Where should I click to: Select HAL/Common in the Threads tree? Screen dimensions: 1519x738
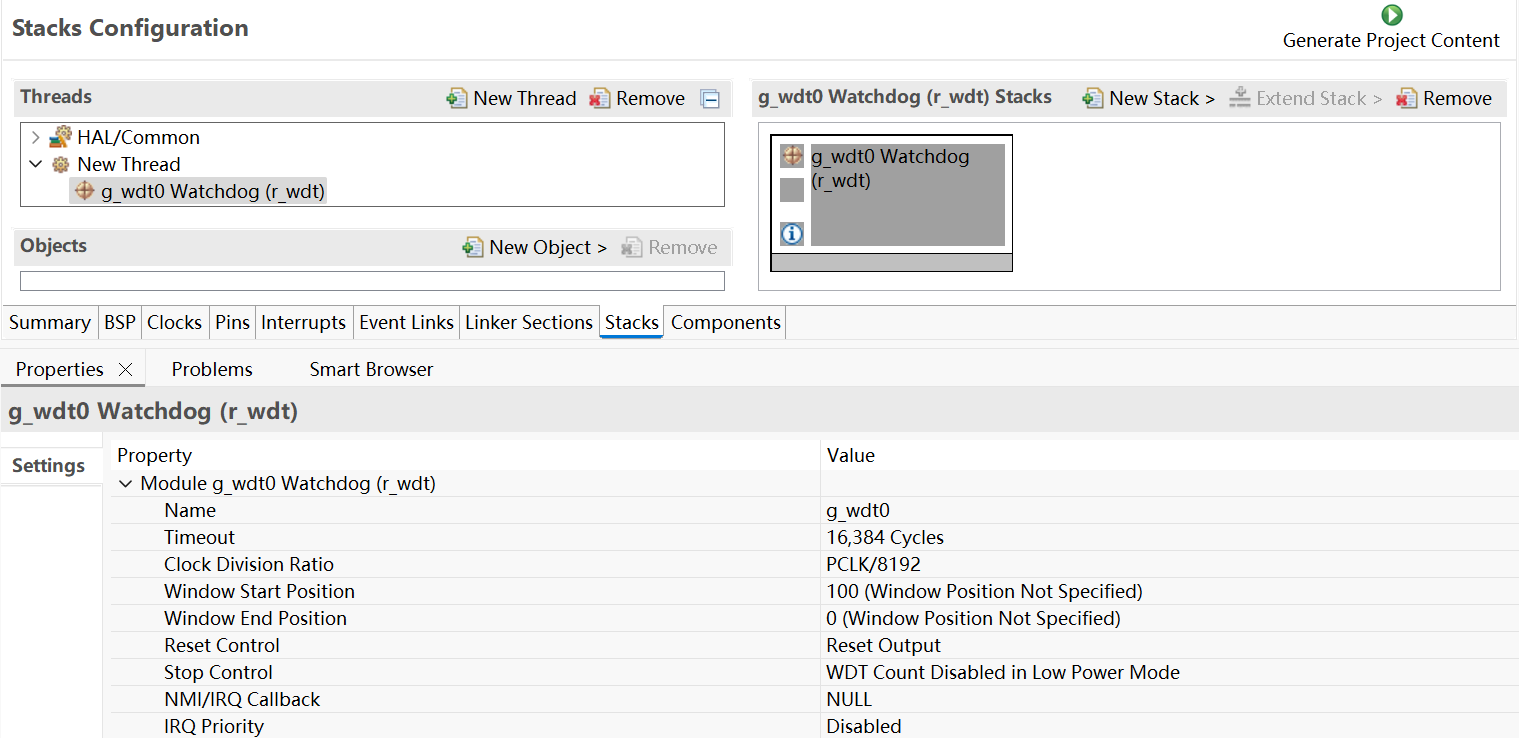click(x=138, y=137)
